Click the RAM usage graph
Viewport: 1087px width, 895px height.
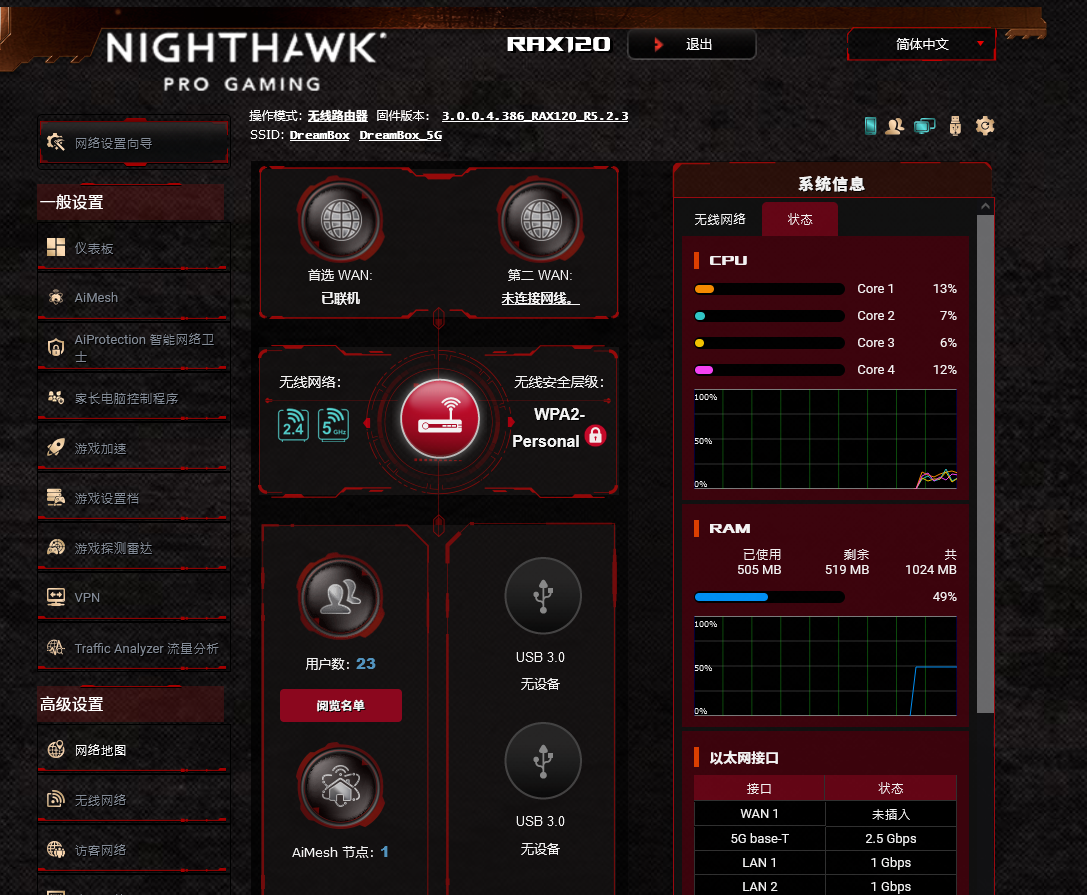pos(825,666)
